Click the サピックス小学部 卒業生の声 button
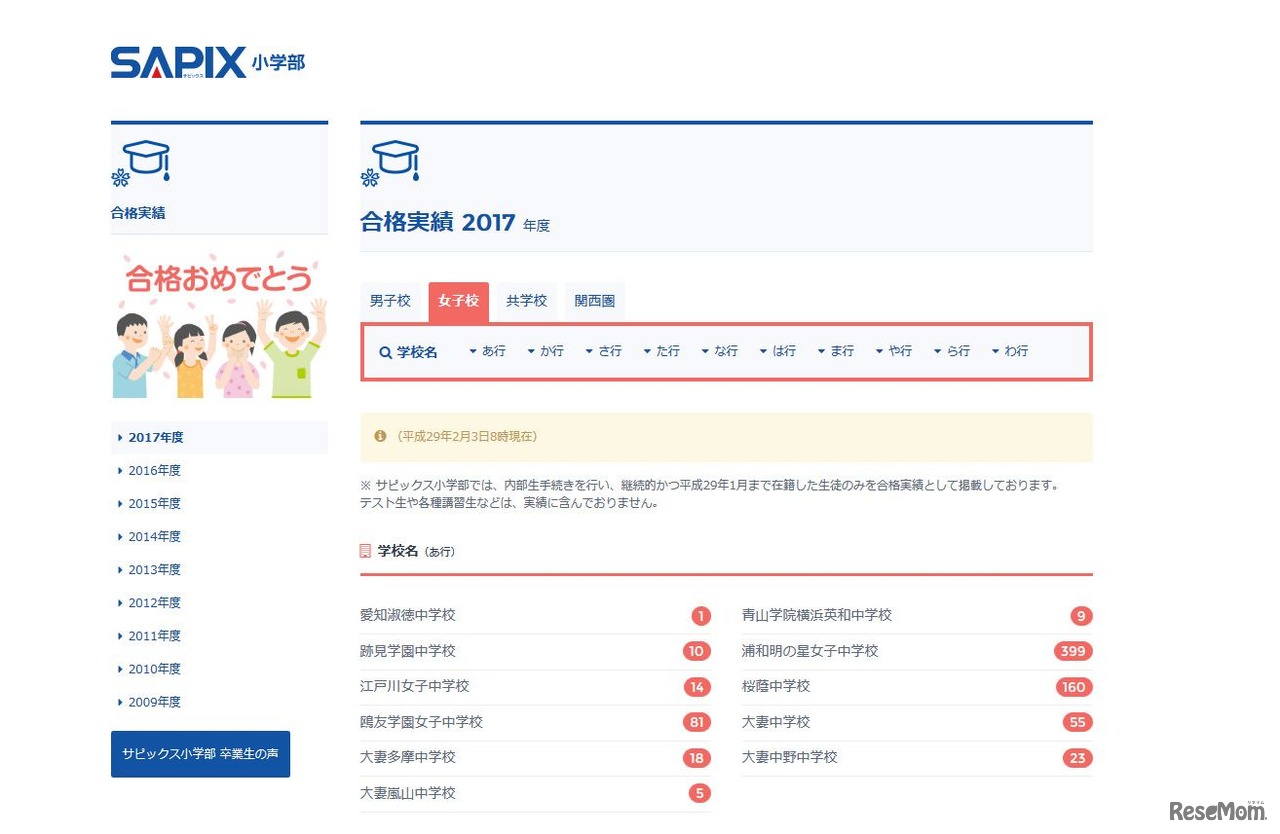Image resolution: width=1280 pixels, height=834 pixels. (x=200, y=755)
